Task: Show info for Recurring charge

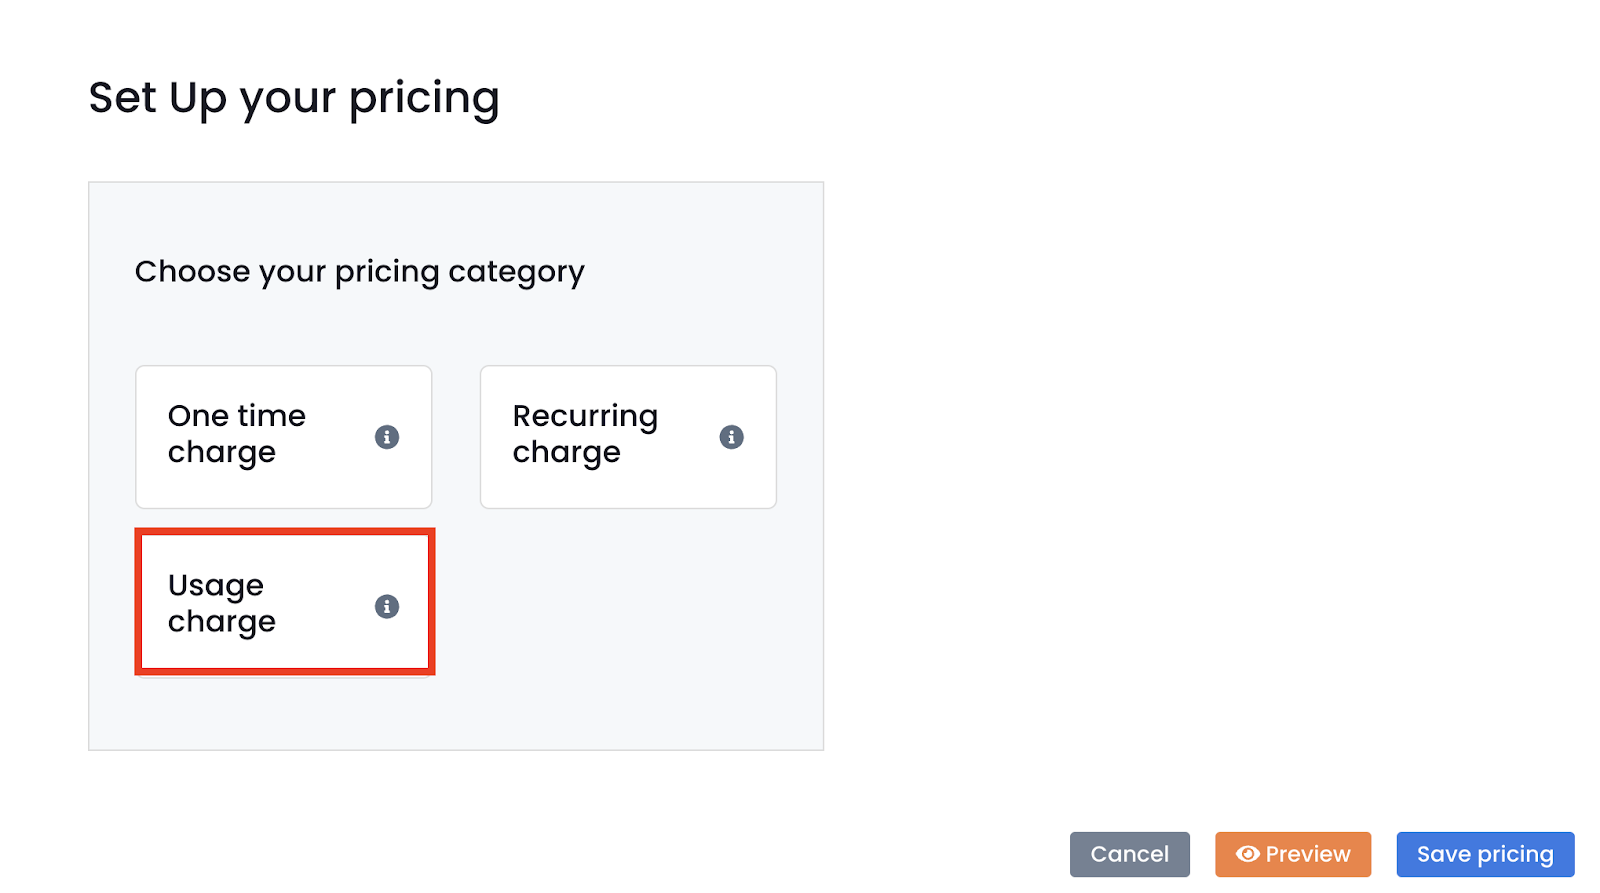Action: (732, 437)
